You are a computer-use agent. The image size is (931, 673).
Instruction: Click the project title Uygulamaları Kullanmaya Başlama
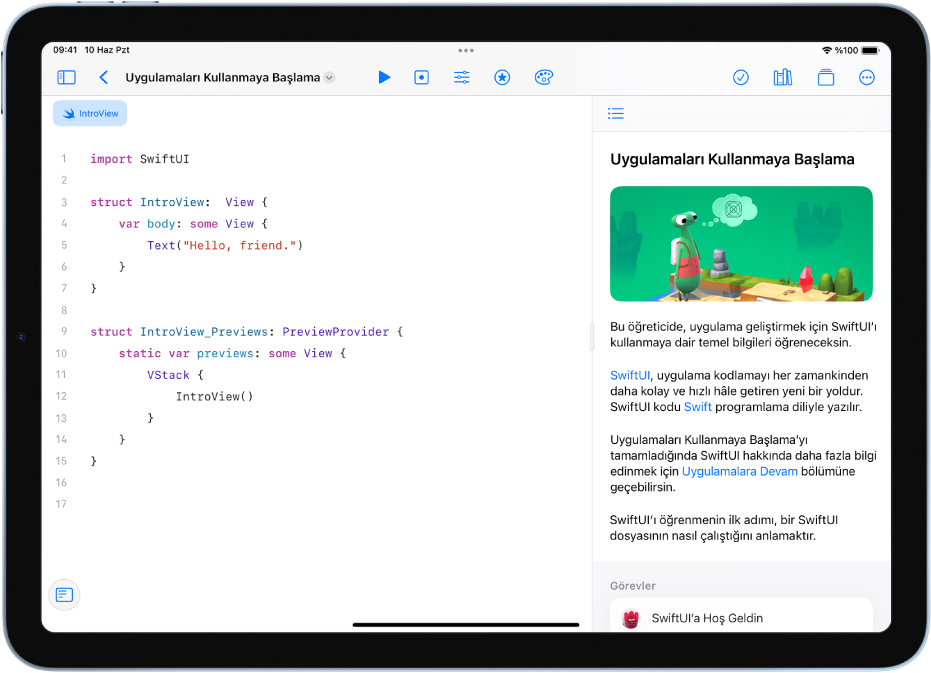(x=223, y=78)
